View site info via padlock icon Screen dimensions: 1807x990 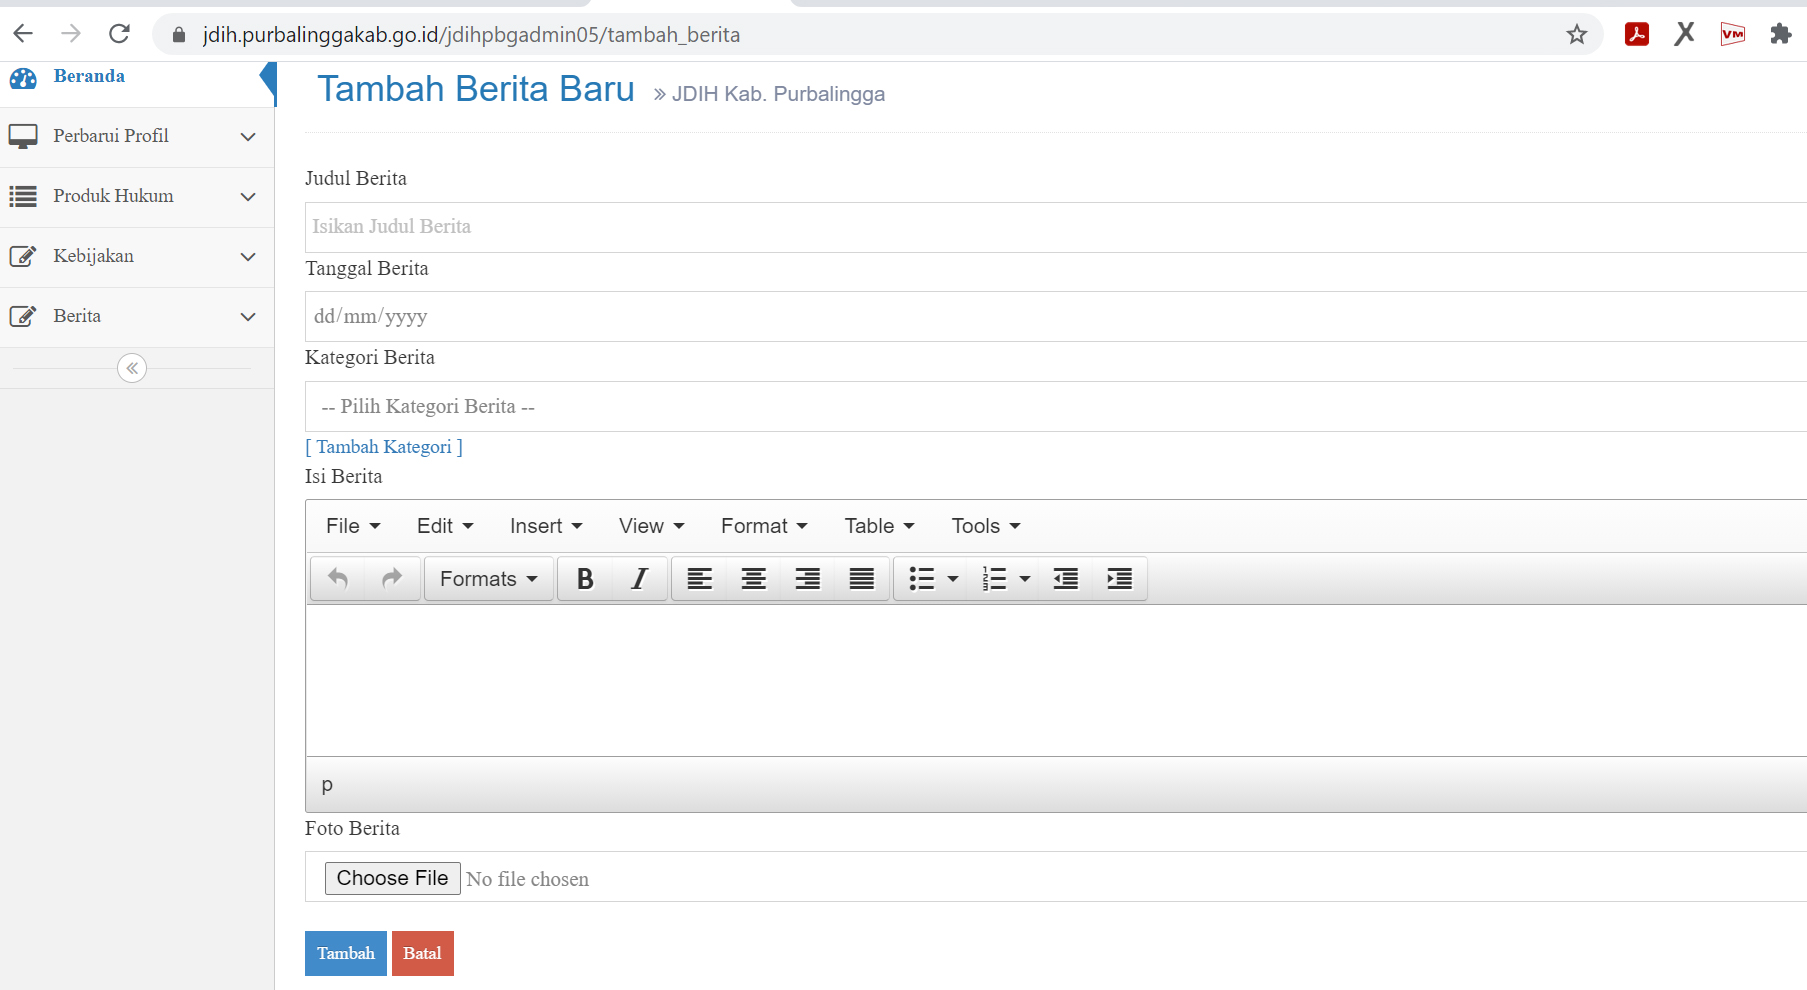(179, 35)
